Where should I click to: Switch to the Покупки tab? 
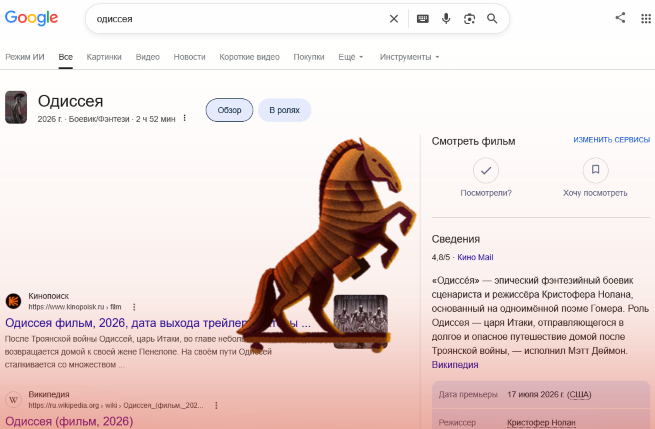pos(309,57)
